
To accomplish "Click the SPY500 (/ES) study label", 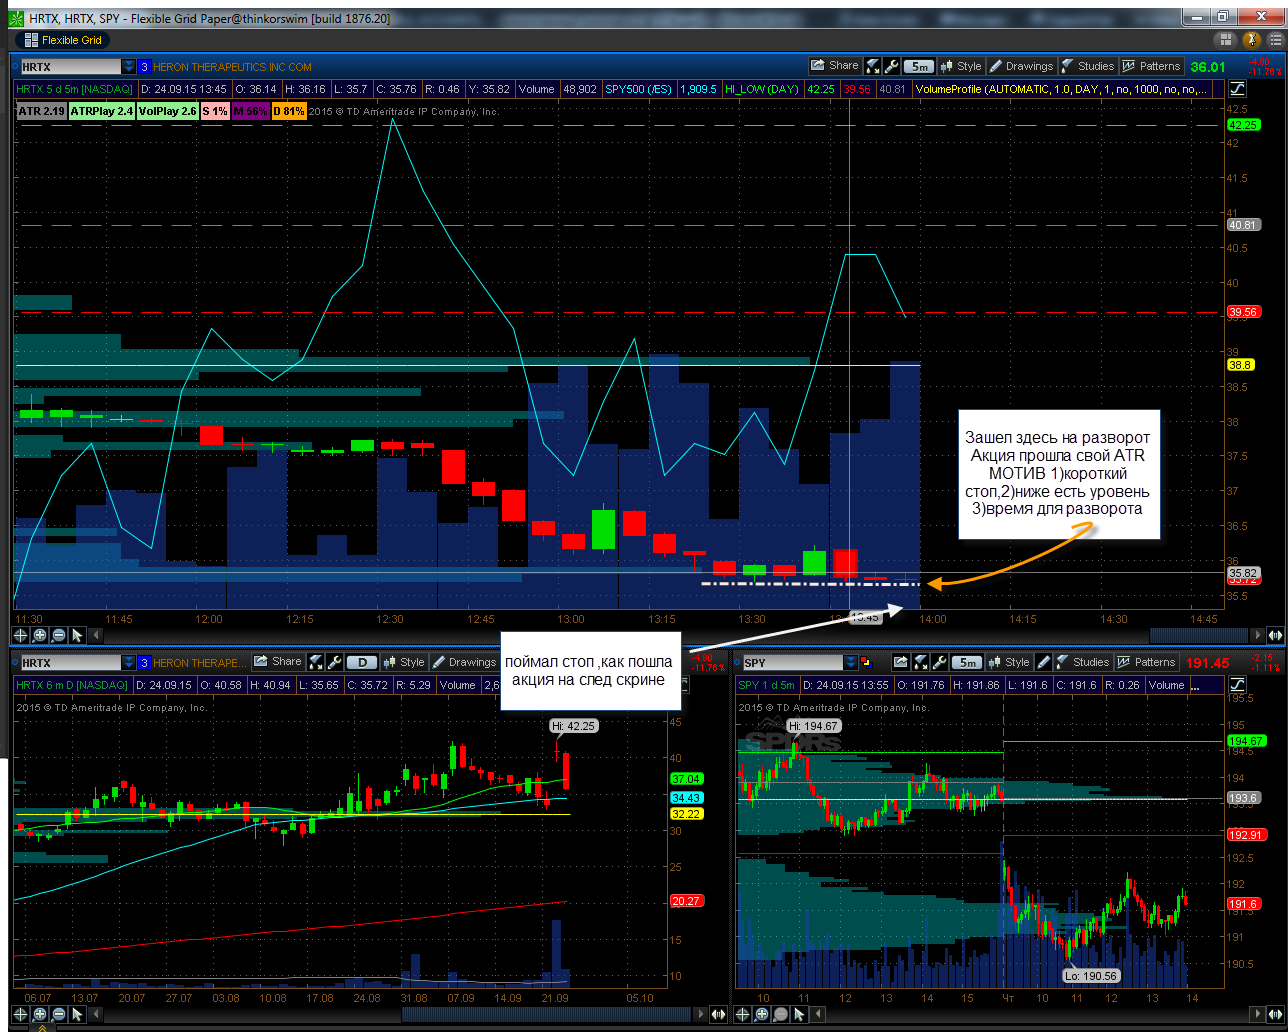I will point(638,89).
